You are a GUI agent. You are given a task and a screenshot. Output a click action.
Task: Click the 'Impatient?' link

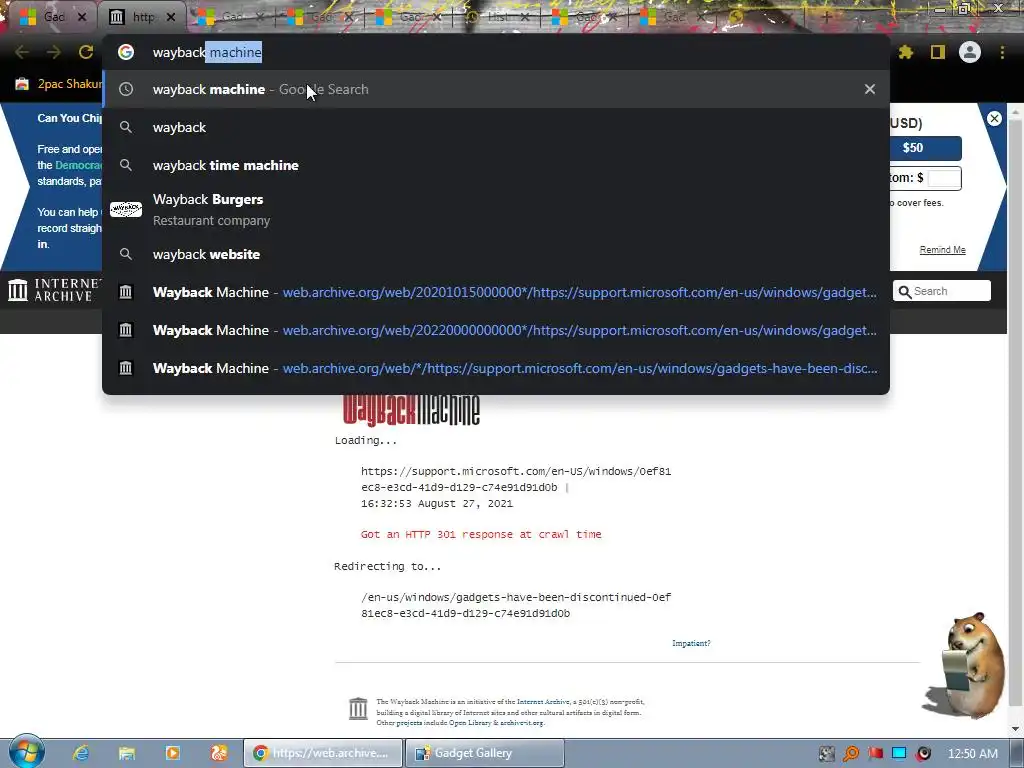click(x=691, y=643)
